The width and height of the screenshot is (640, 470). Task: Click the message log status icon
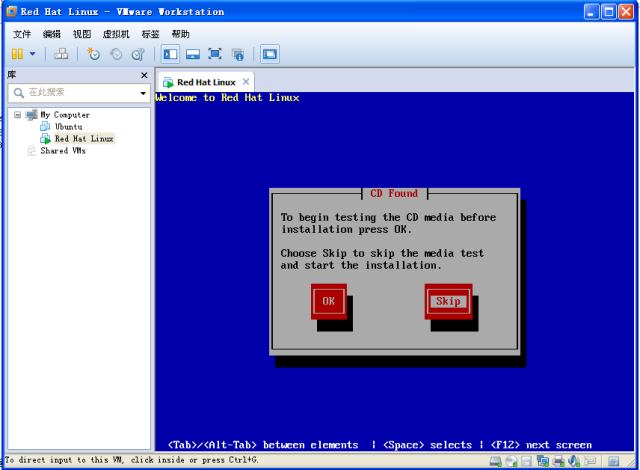[x=613, y=461]
